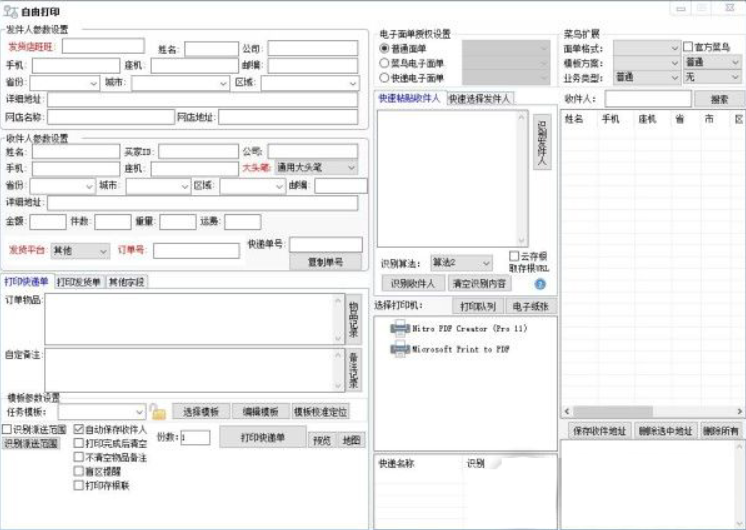
Task: Open the 无 dropdown in 菜鸟扩展
Action: pyautogui.click(x=712, y=77)
